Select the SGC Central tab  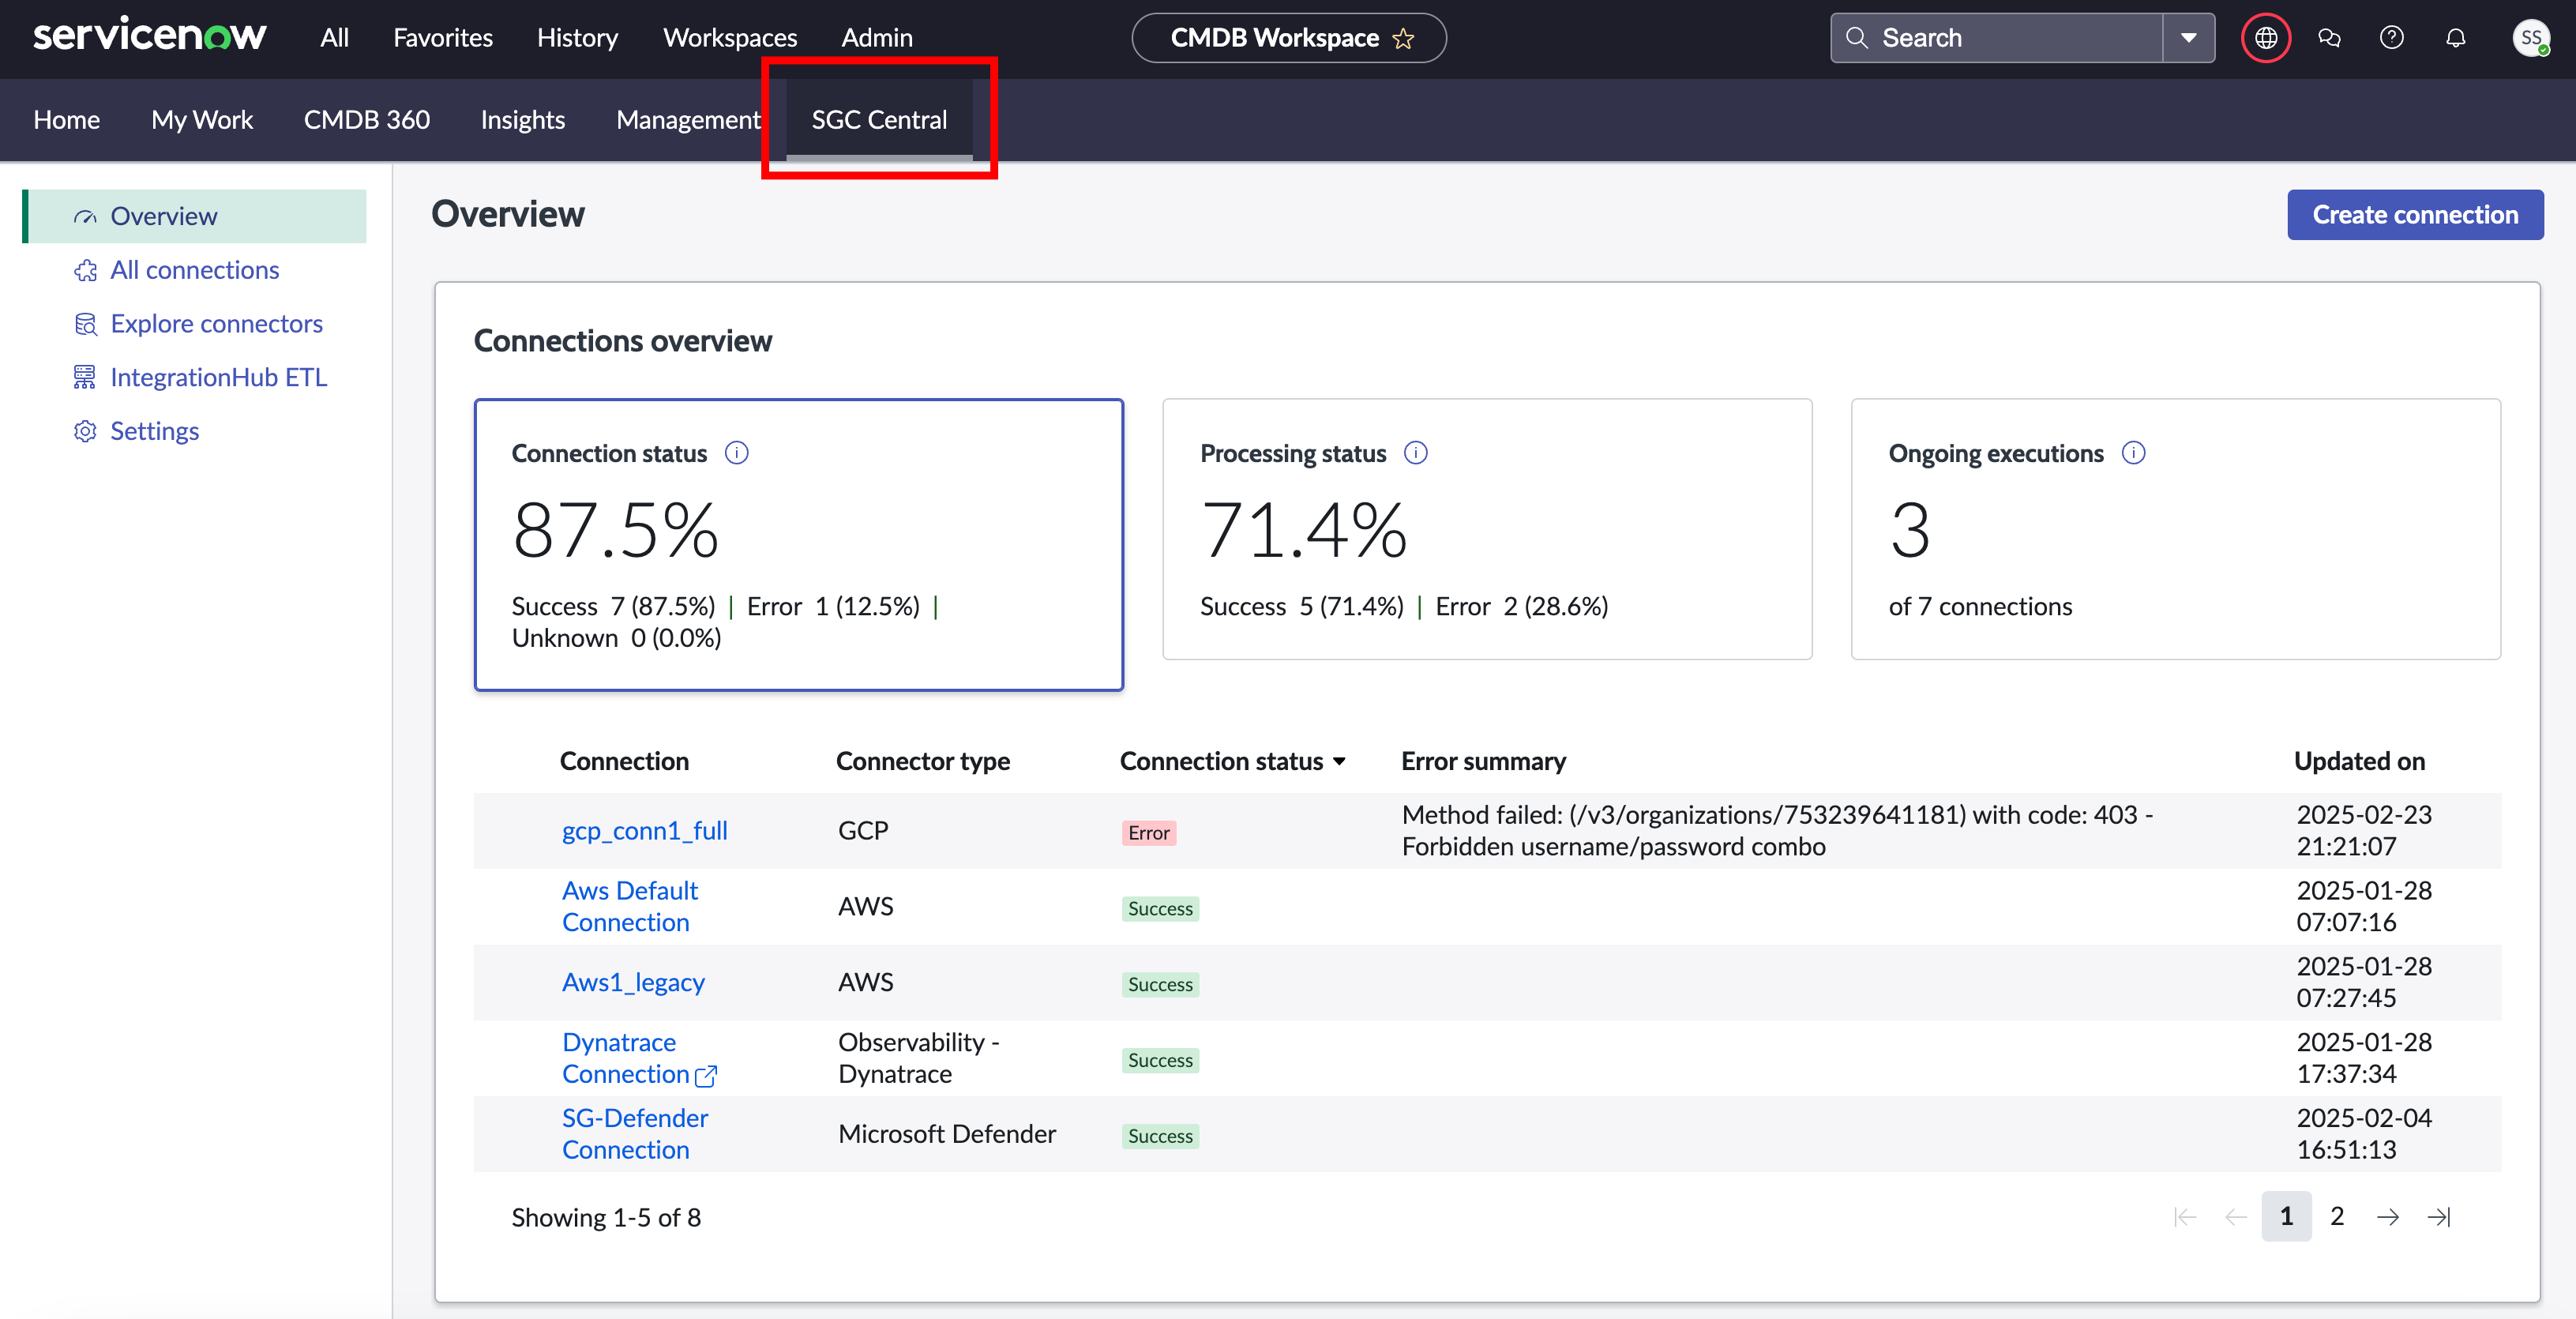[x=879, y=120]
